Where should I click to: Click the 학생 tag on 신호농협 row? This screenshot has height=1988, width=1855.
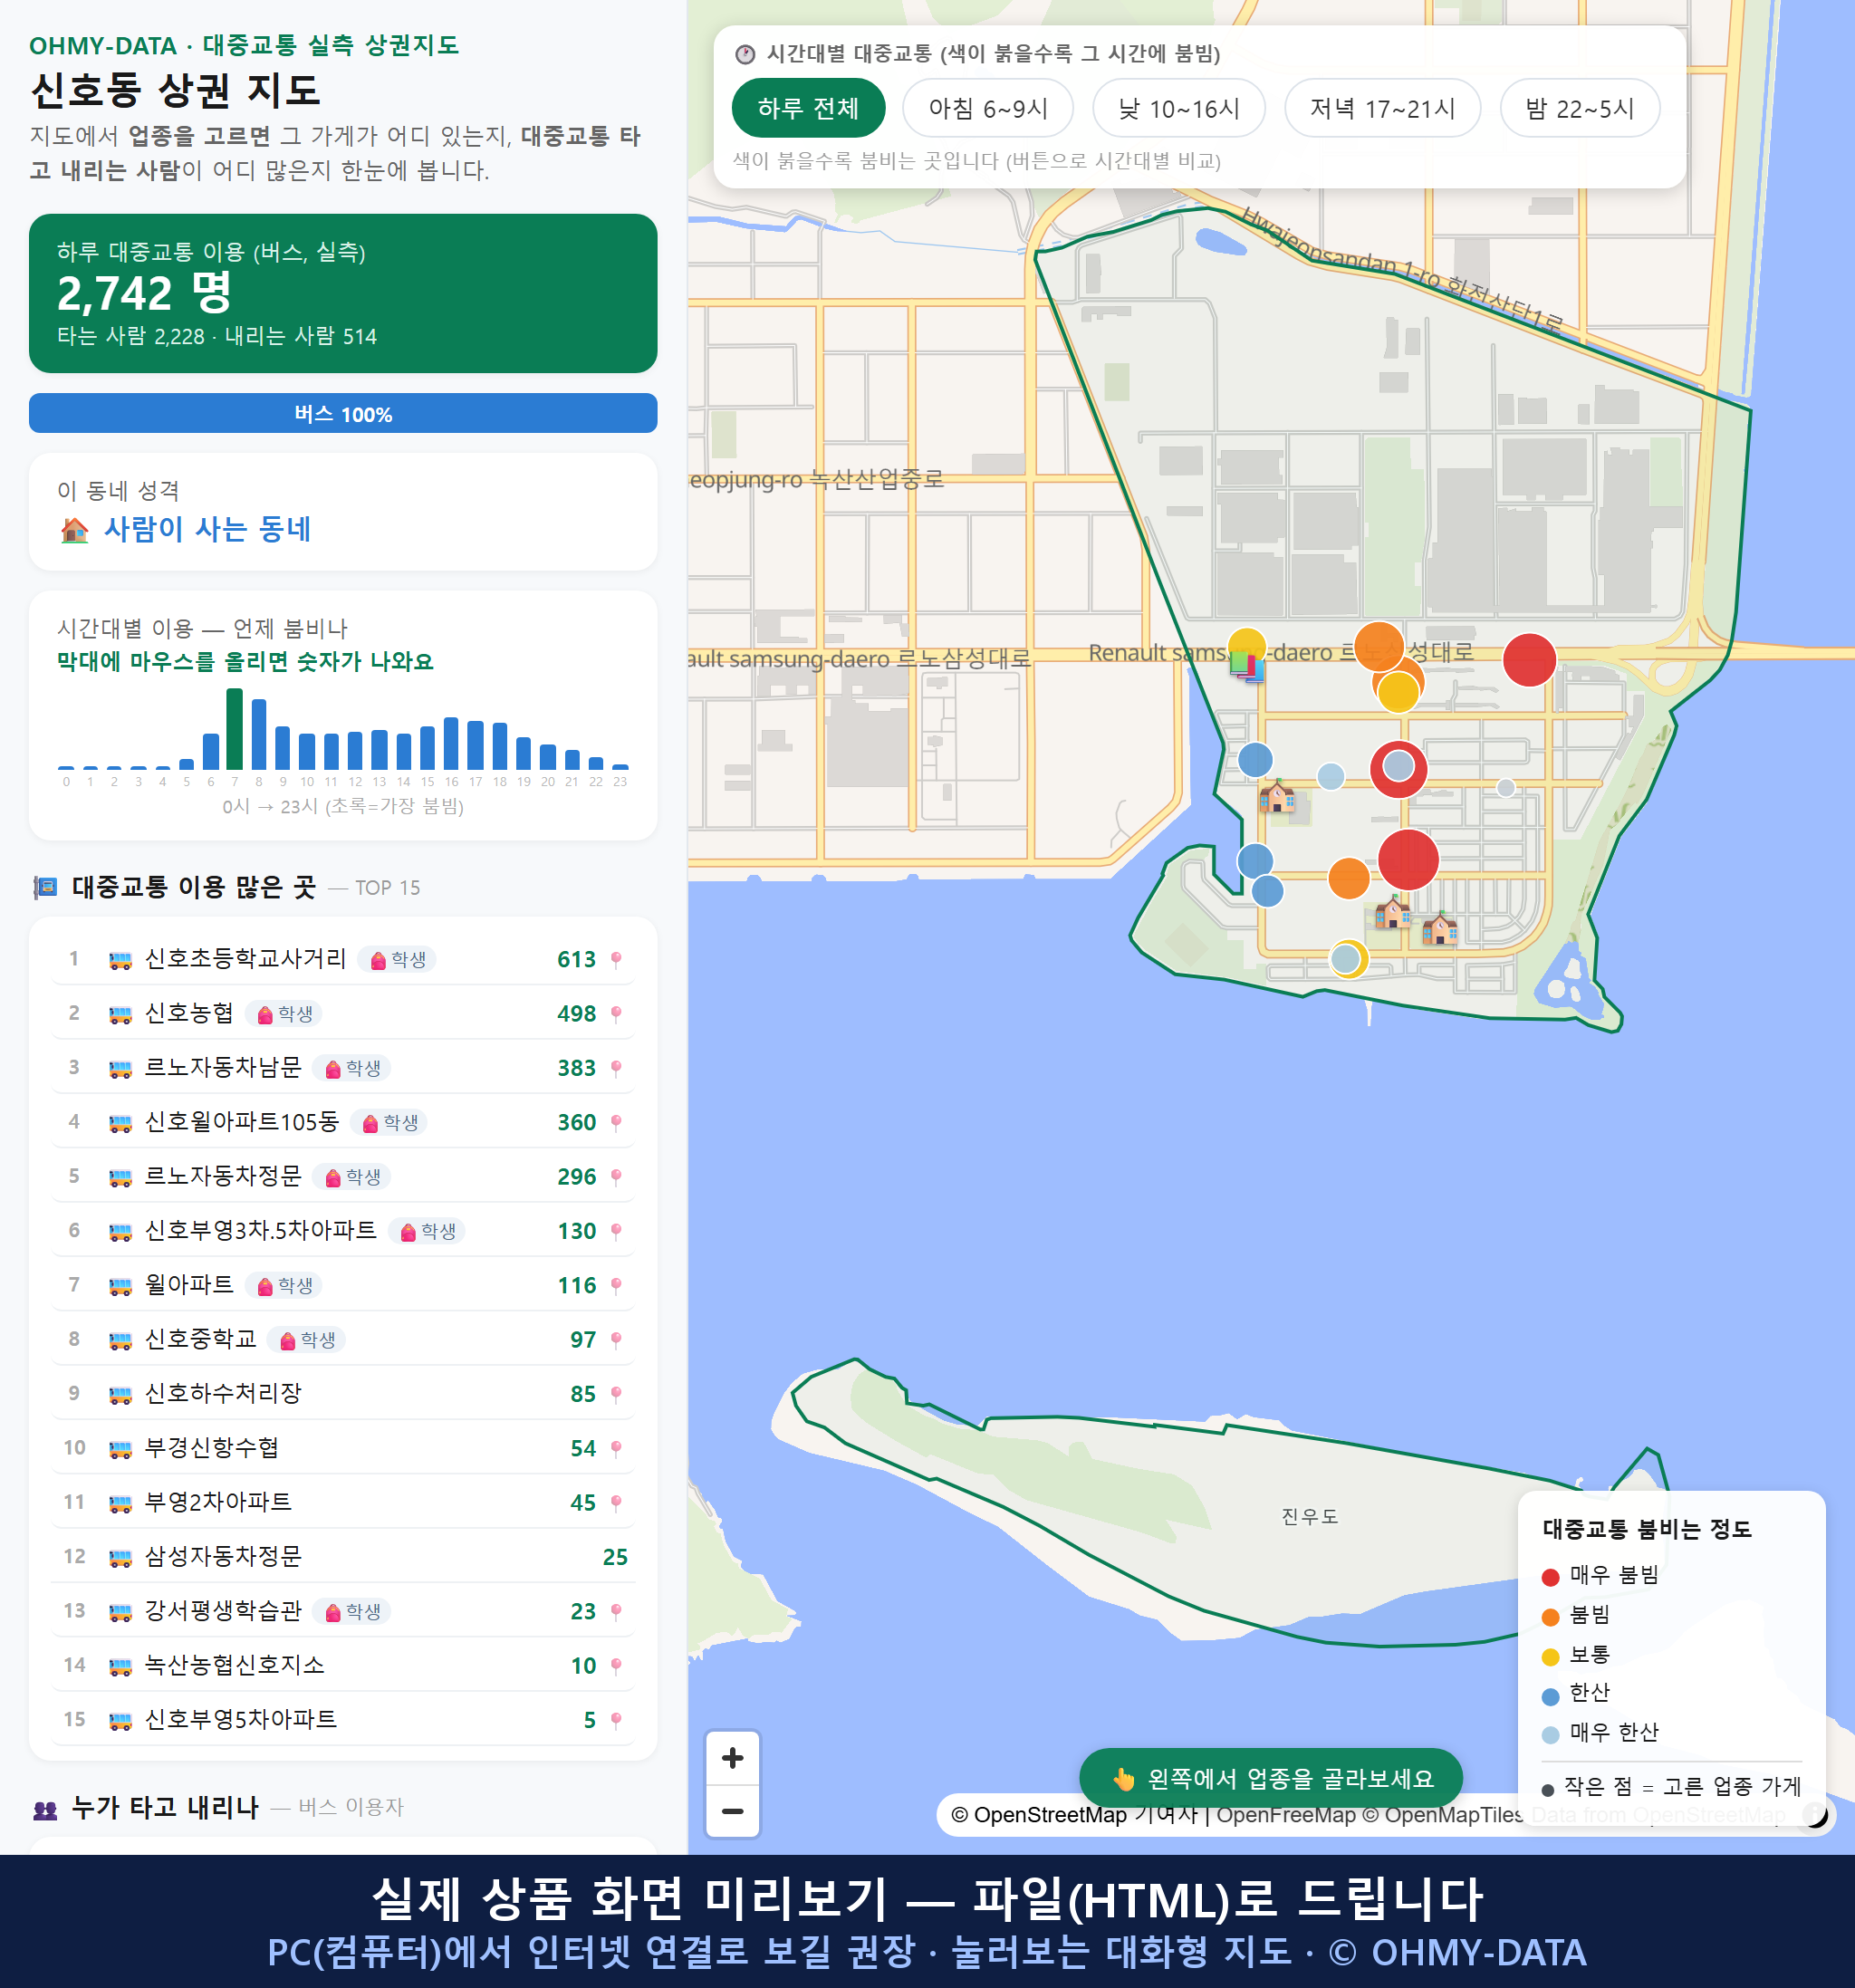coord(285,1014)
